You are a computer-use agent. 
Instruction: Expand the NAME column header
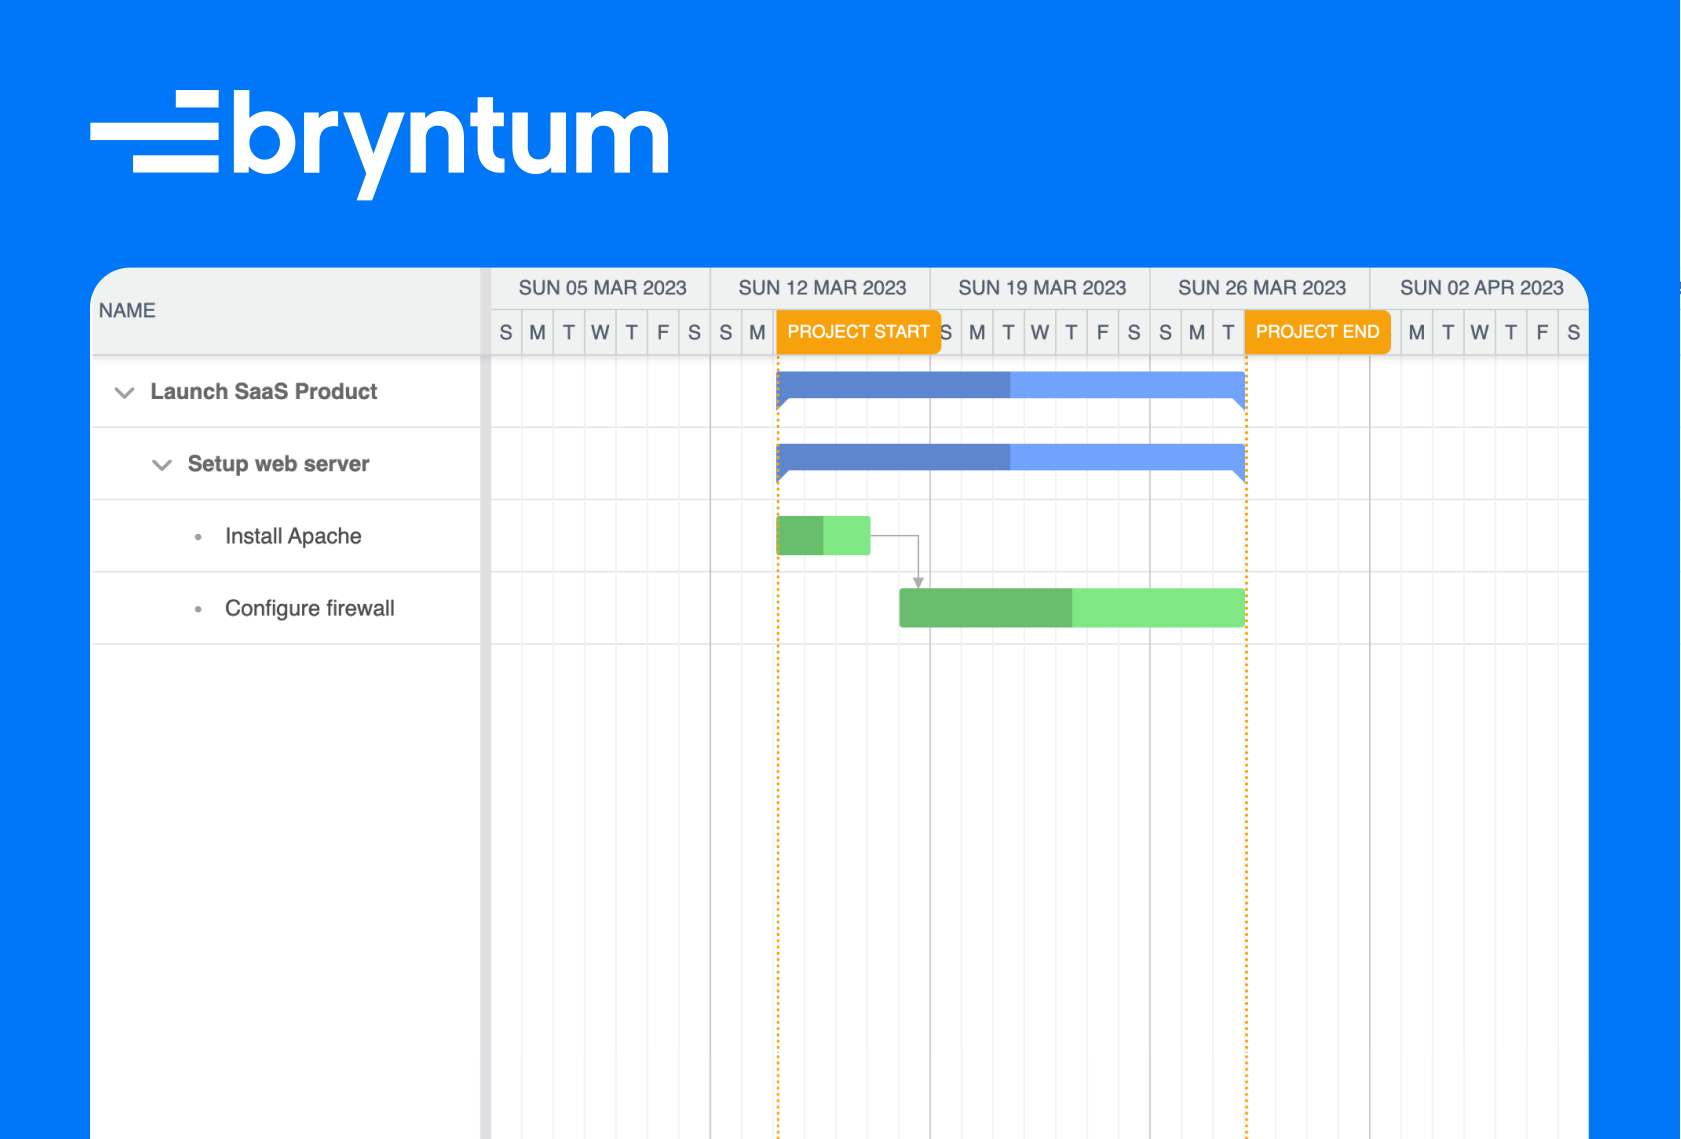[128, 310]
